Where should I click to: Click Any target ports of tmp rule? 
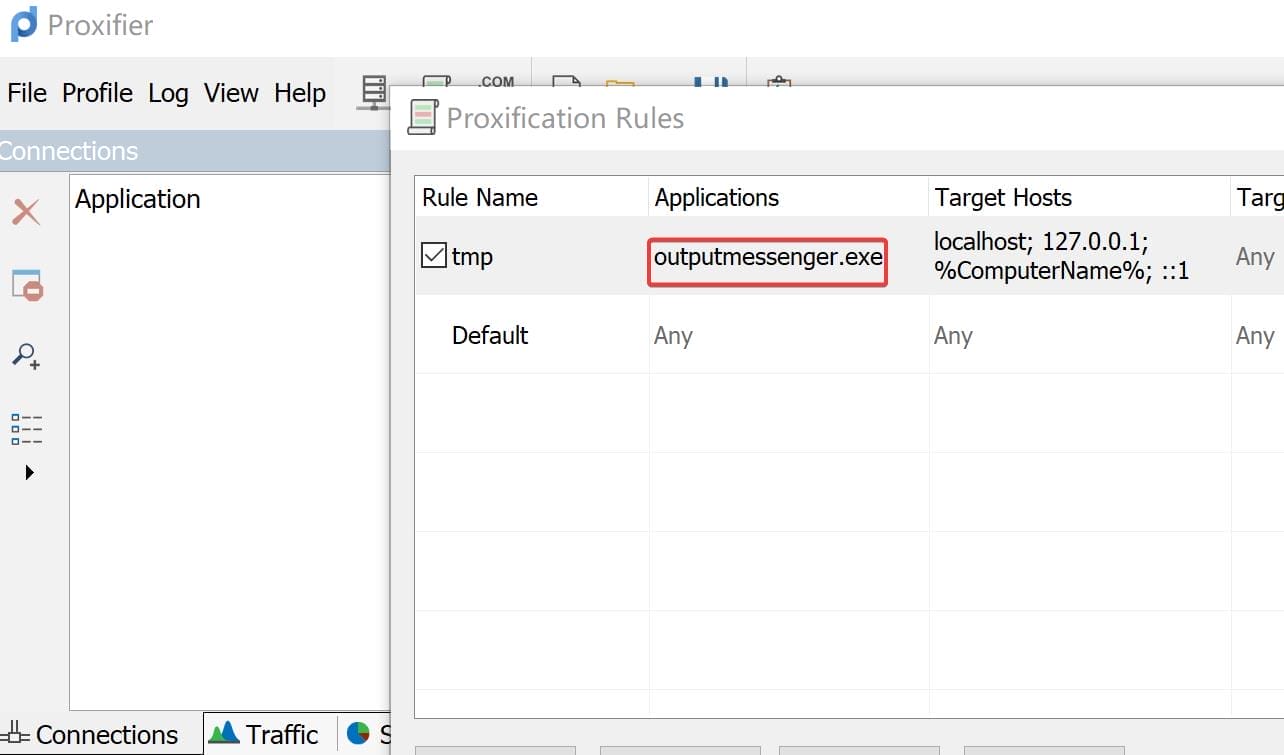1255,257
